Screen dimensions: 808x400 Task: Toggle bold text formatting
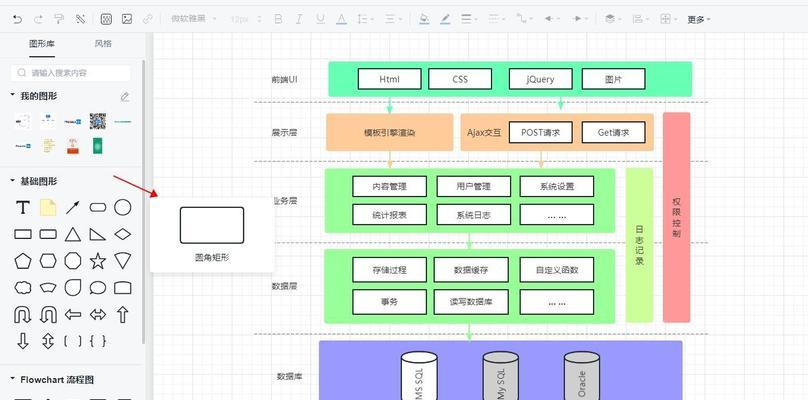[278, 20]
